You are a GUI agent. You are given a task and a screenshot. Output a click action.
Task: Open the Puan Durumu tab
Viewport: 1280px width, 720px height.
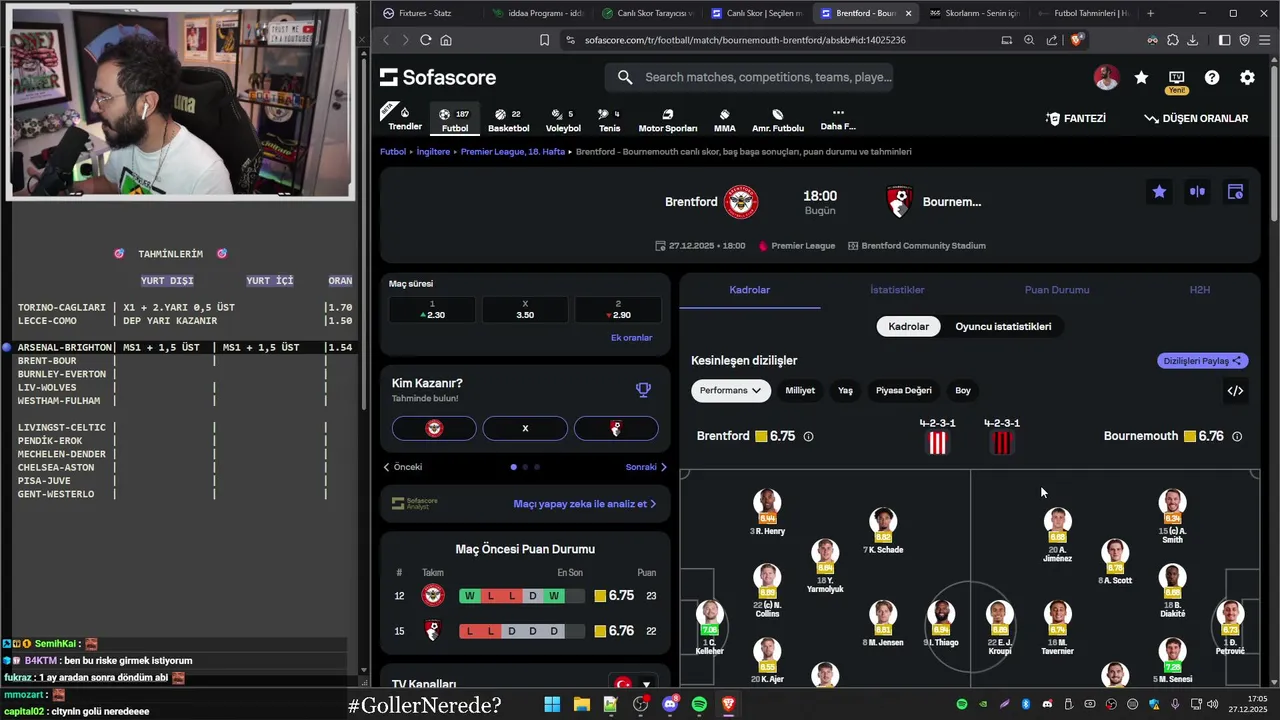pyautogui.click(x=1057, y=290)
